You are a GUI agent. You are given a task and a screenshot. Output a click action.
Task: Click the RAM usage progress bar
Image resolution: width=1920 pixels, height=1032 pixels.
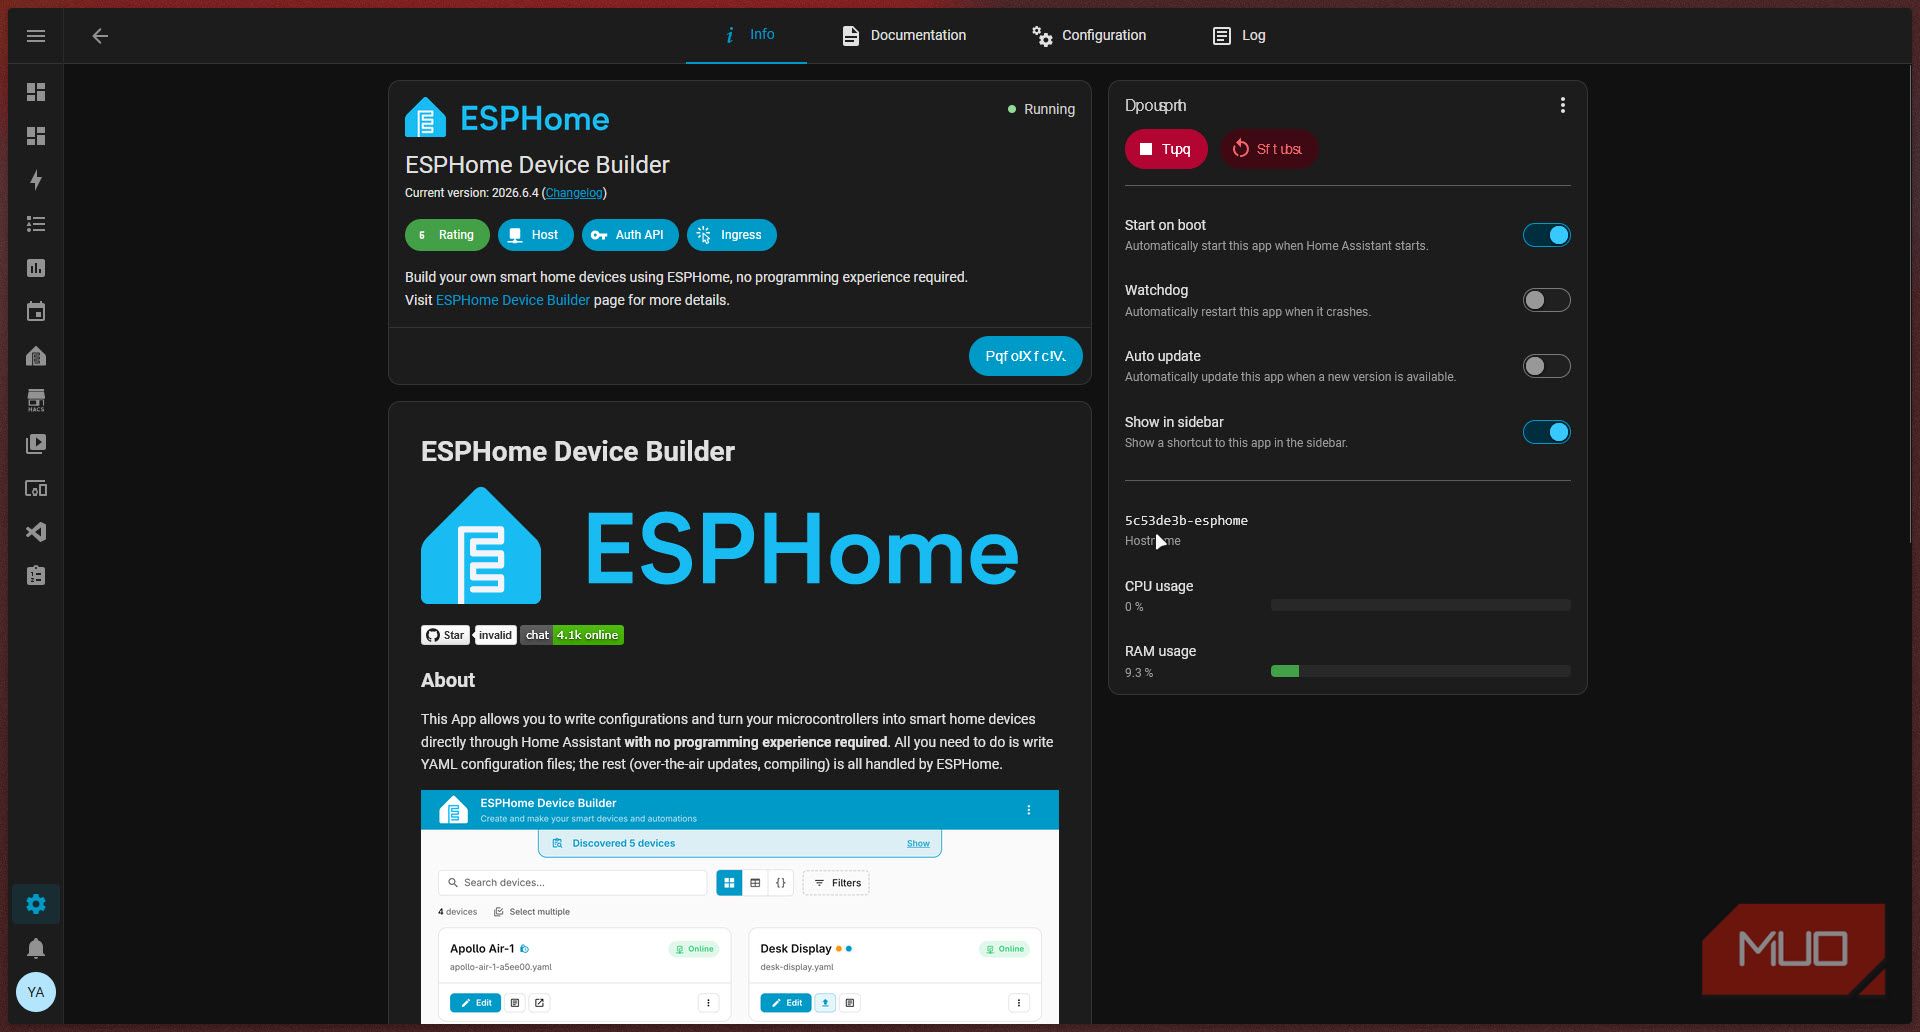tap(1420, 671)
